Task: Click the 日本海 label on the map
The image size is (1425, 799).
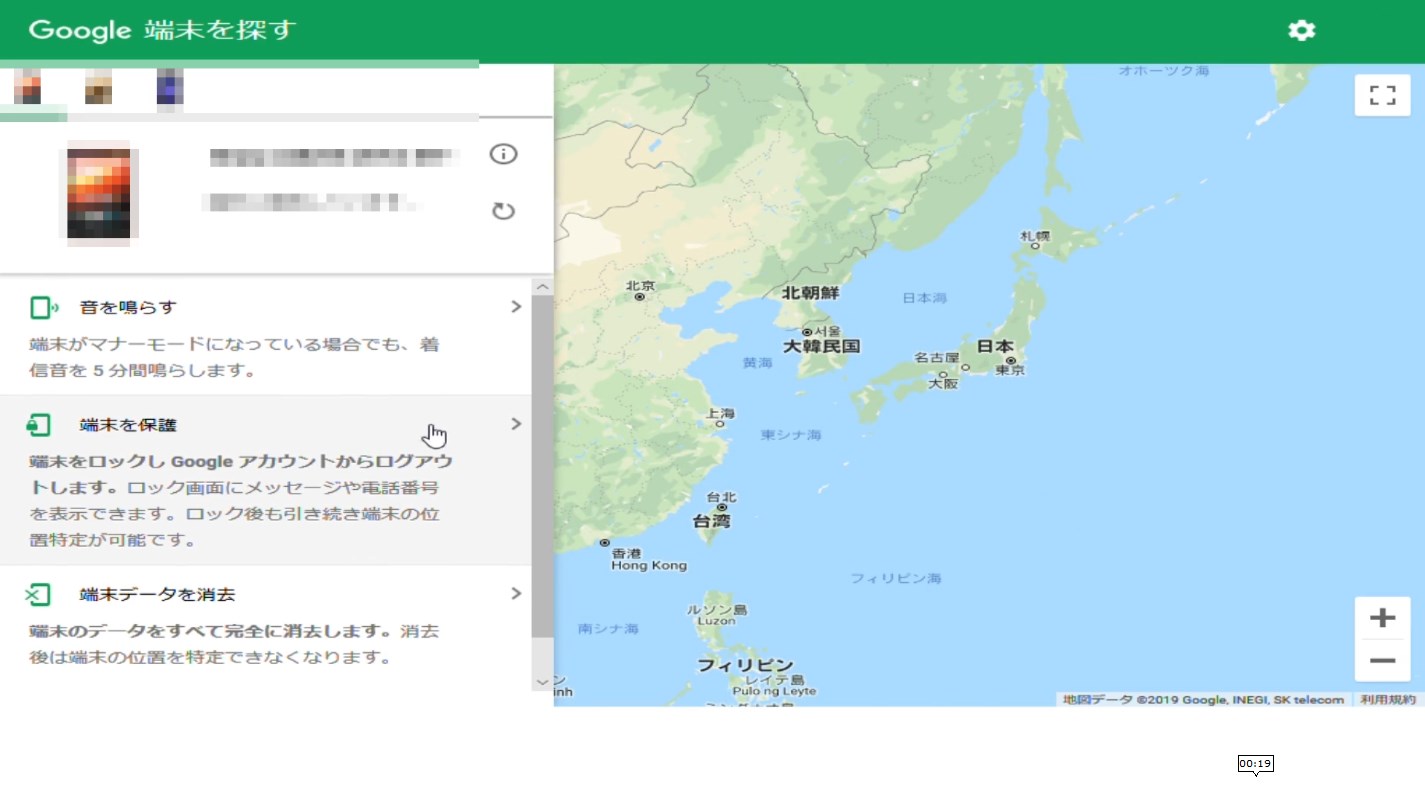Action: [924, 298]
